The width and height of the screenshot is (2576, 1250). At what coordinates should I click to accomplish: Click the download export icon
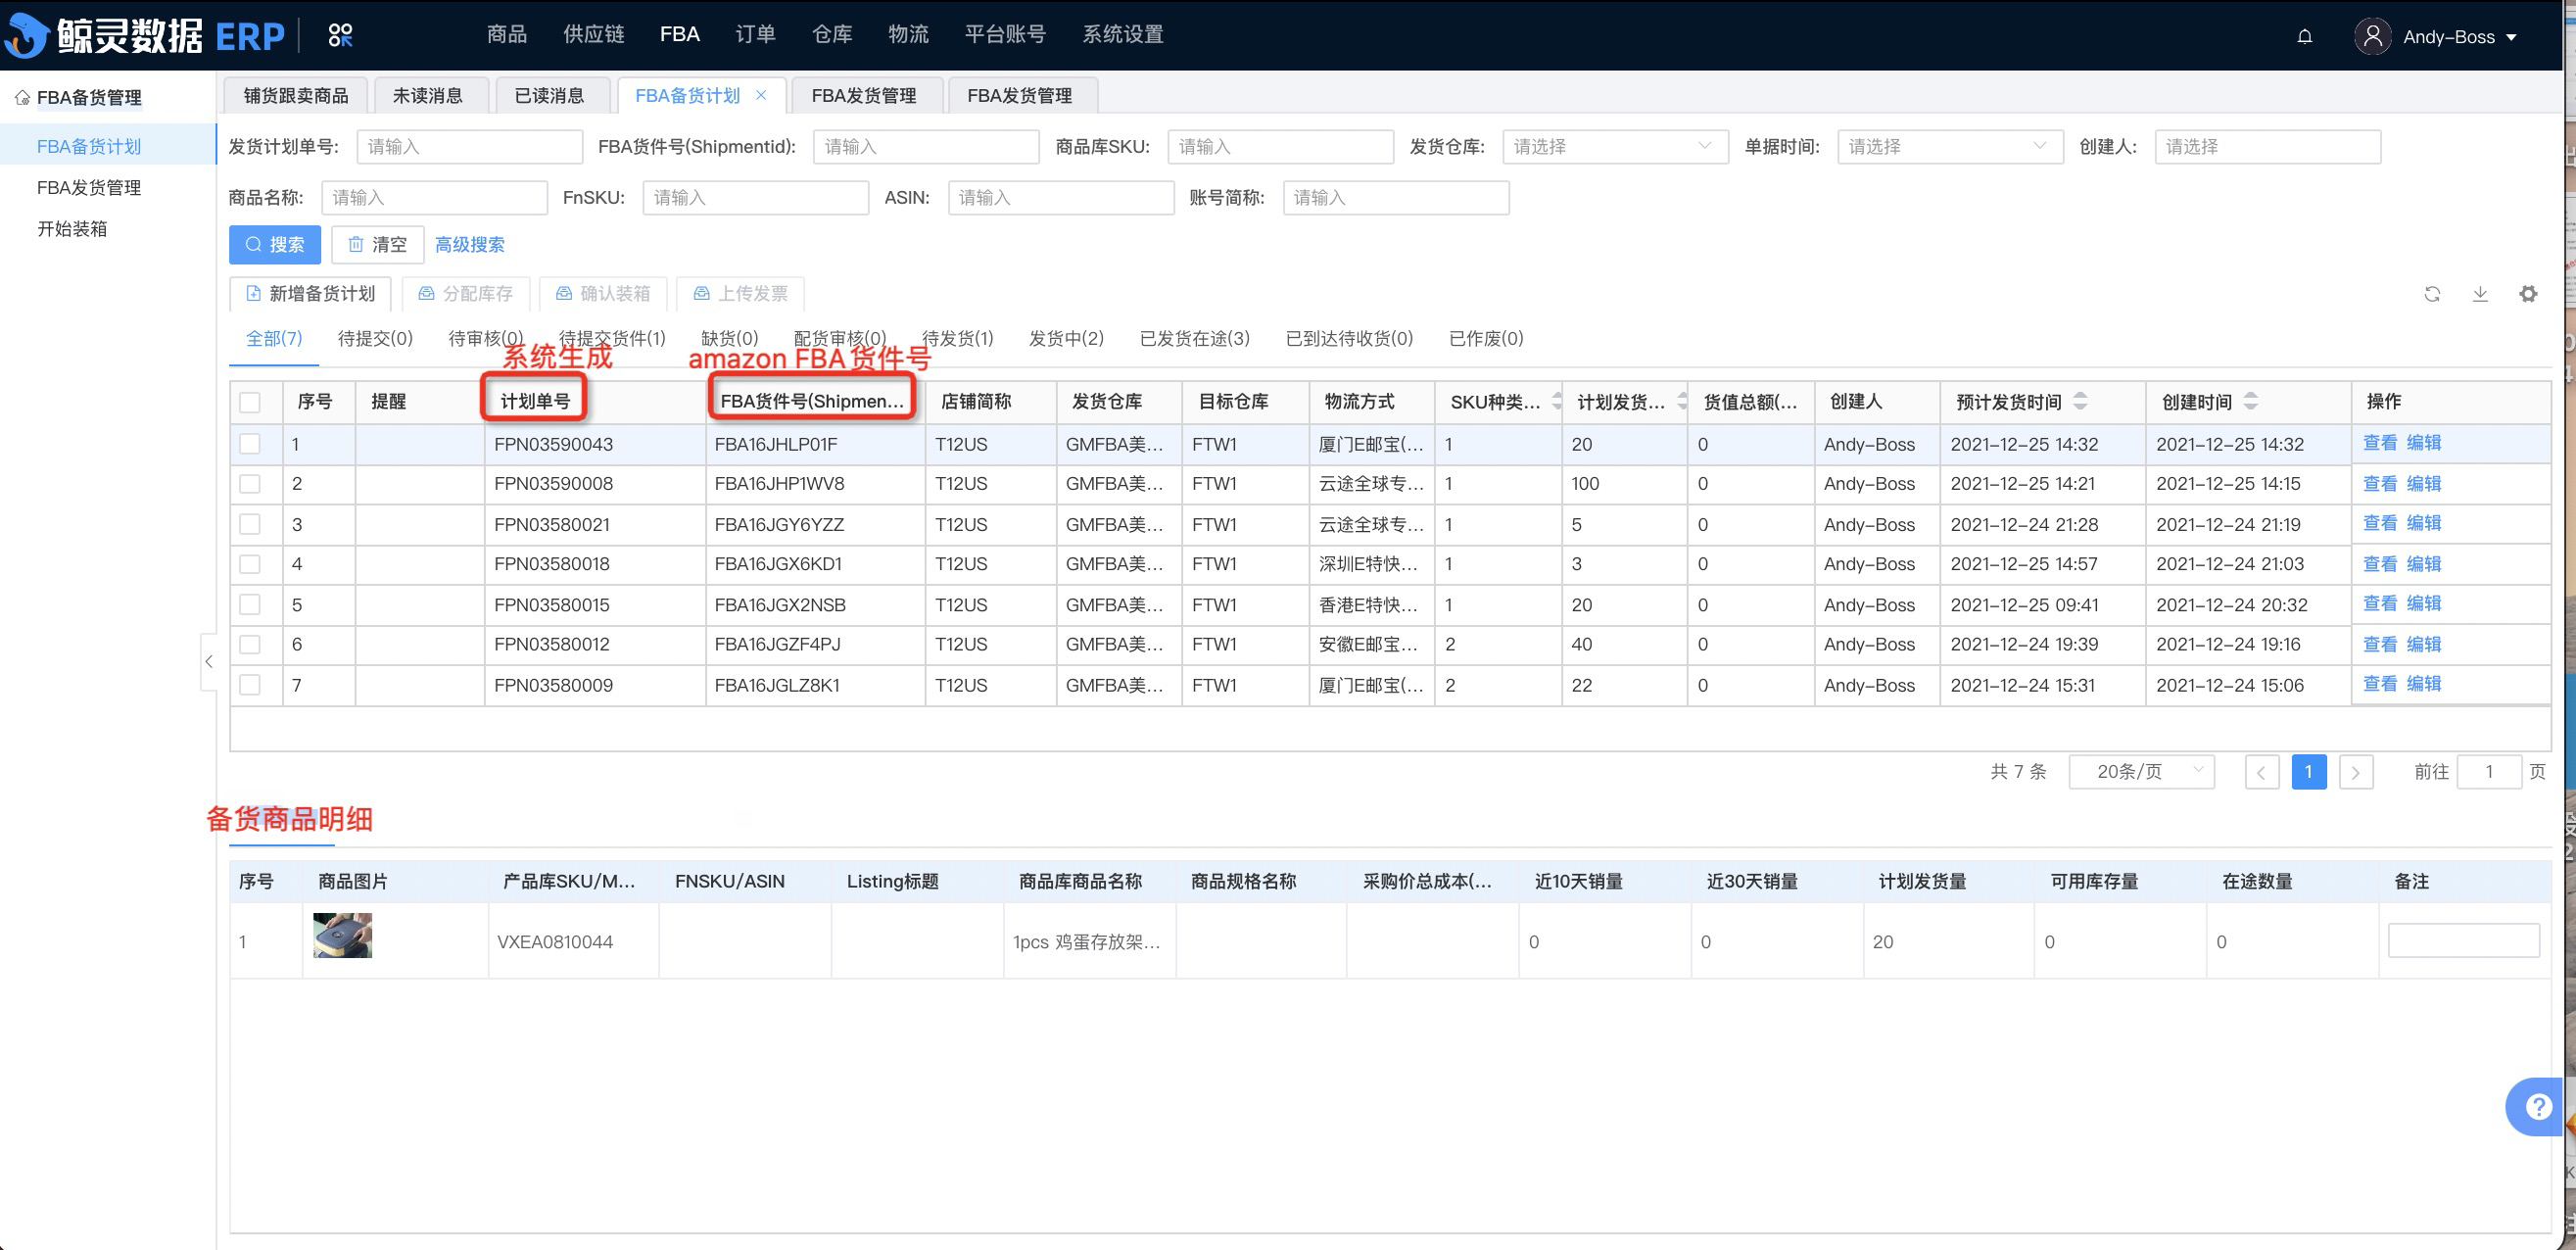pyautogui.click(x=2480, y=294)
